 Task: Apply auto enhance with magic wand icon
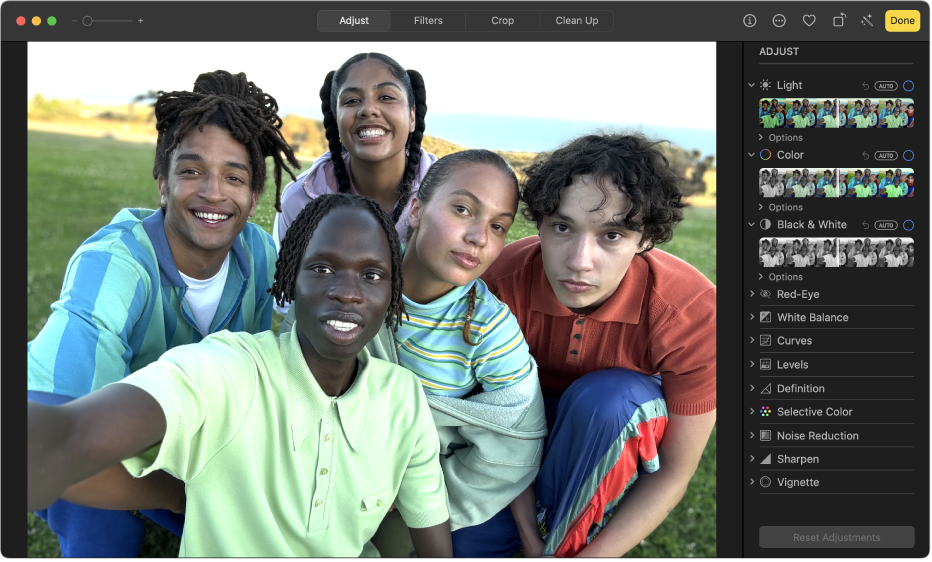point(866,21)
